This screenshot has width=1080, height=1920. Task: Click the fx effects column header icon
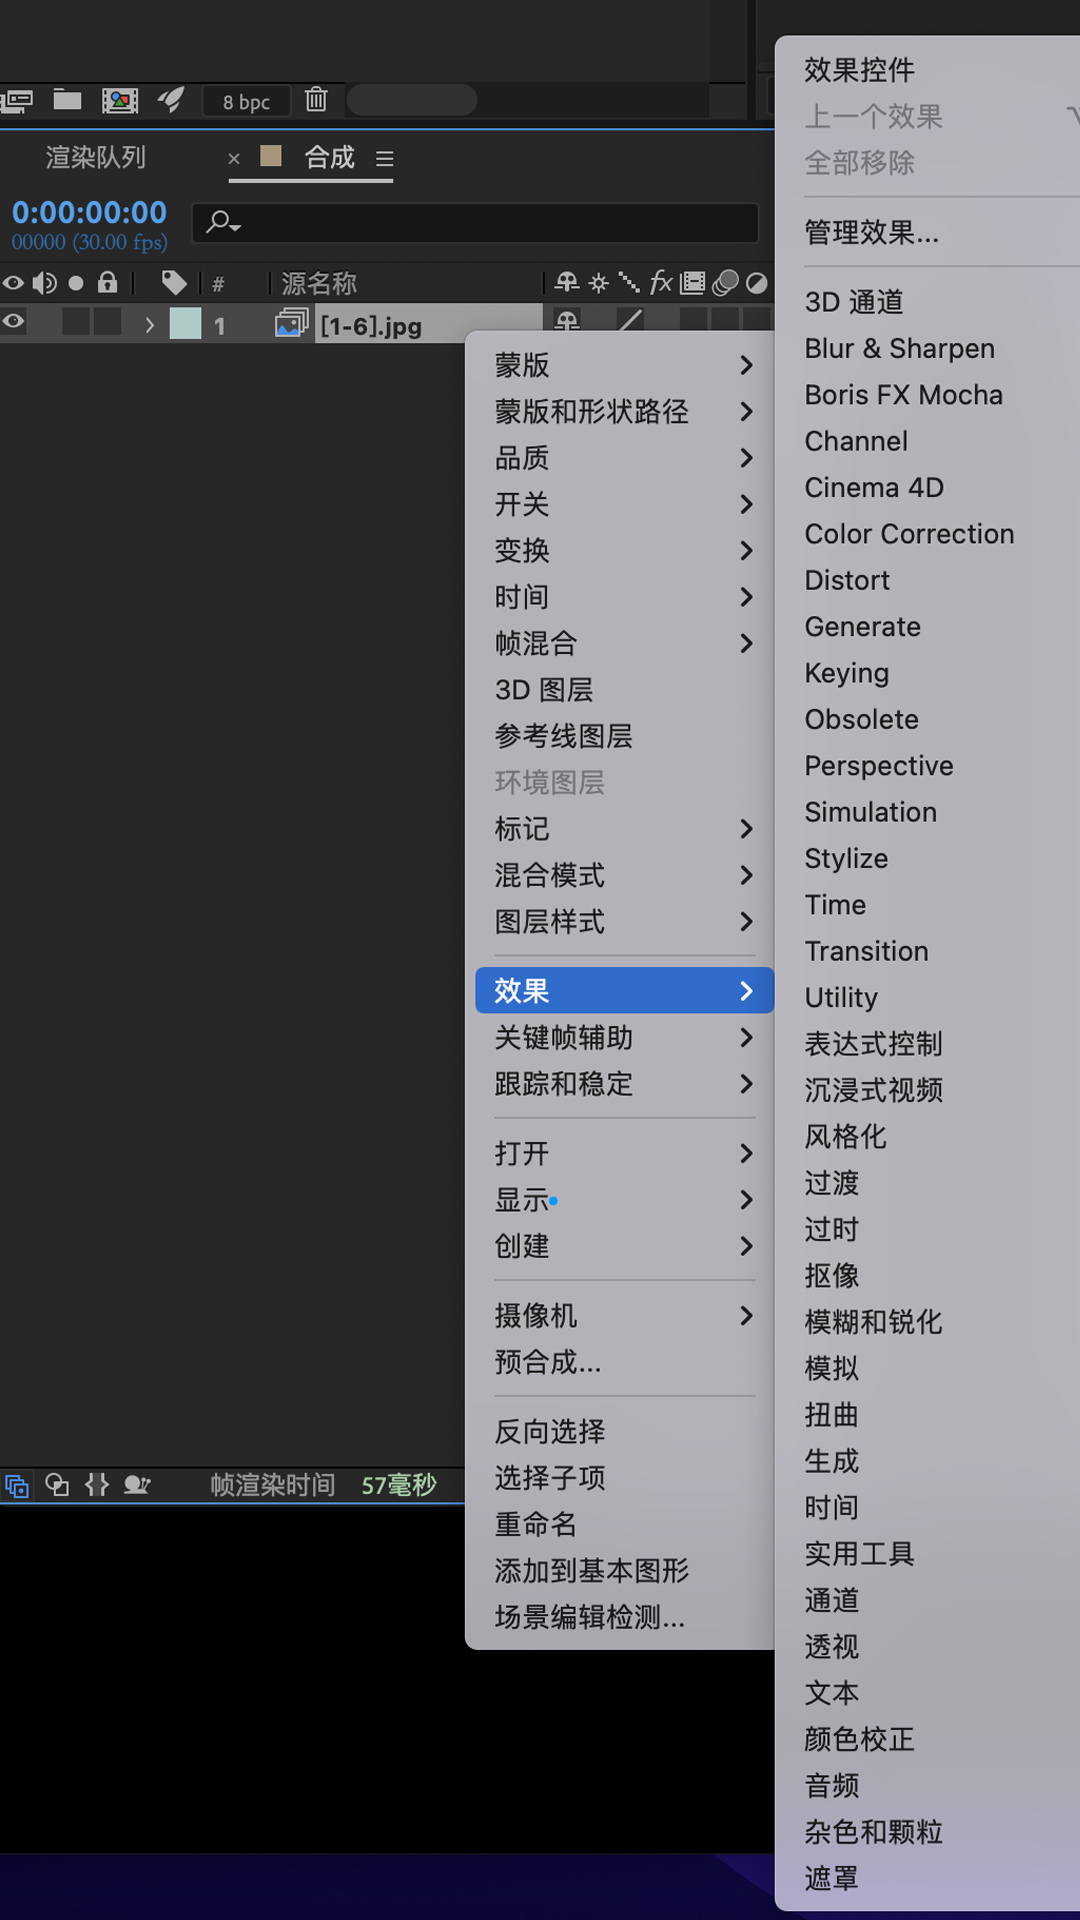pos(661,283)
